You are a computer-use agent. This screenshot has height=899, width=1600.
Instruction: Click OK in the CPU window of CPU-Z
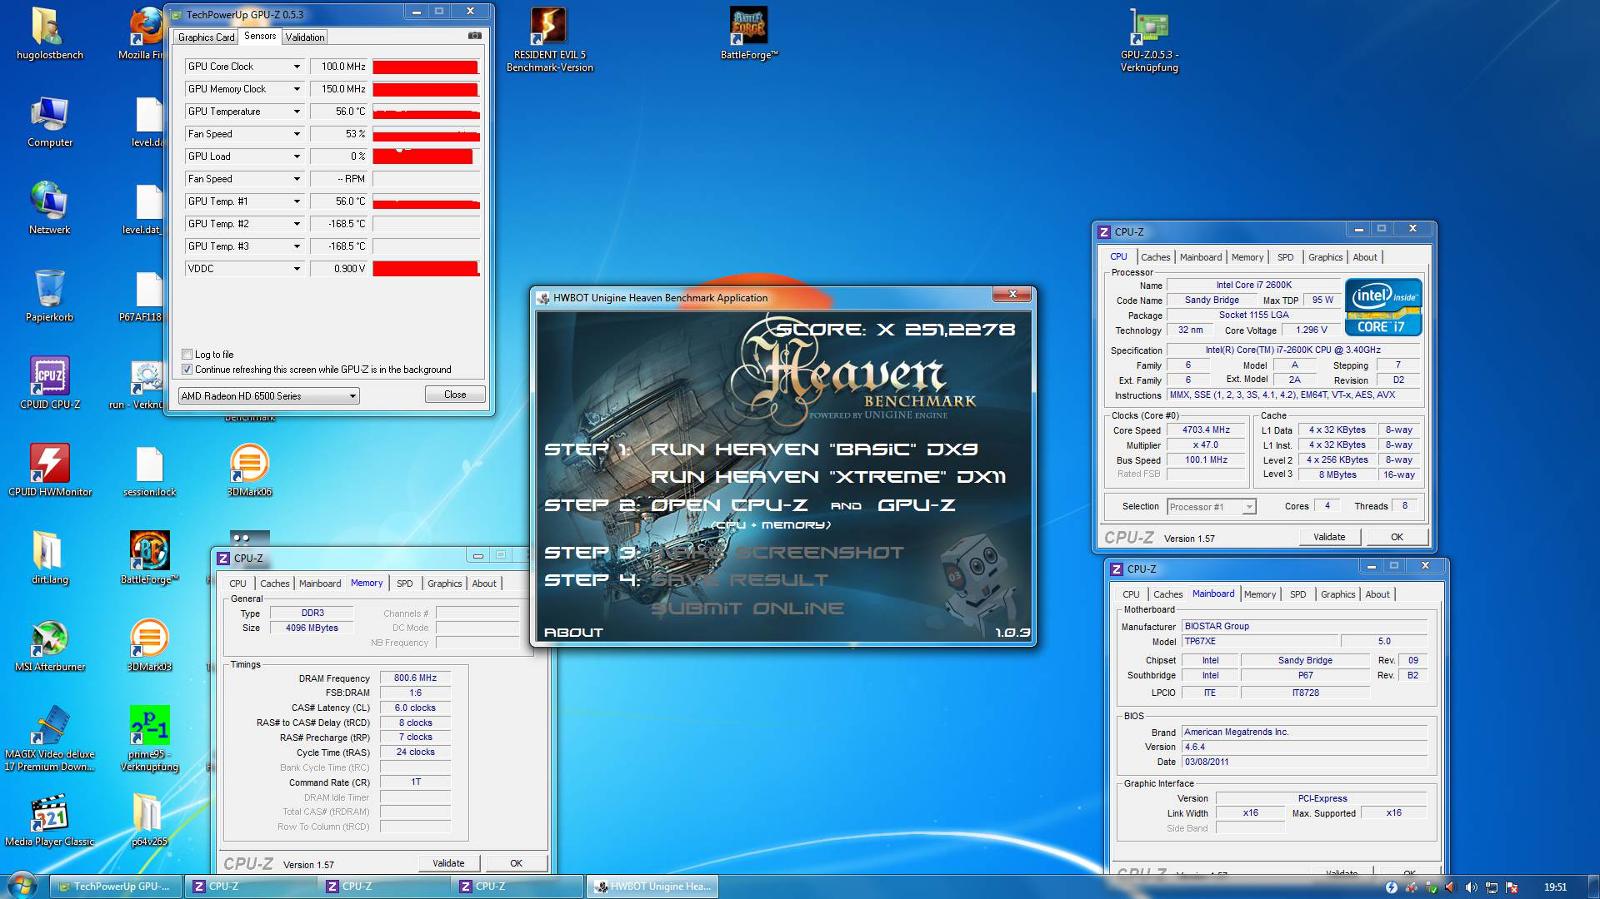tap(1396, 537)
